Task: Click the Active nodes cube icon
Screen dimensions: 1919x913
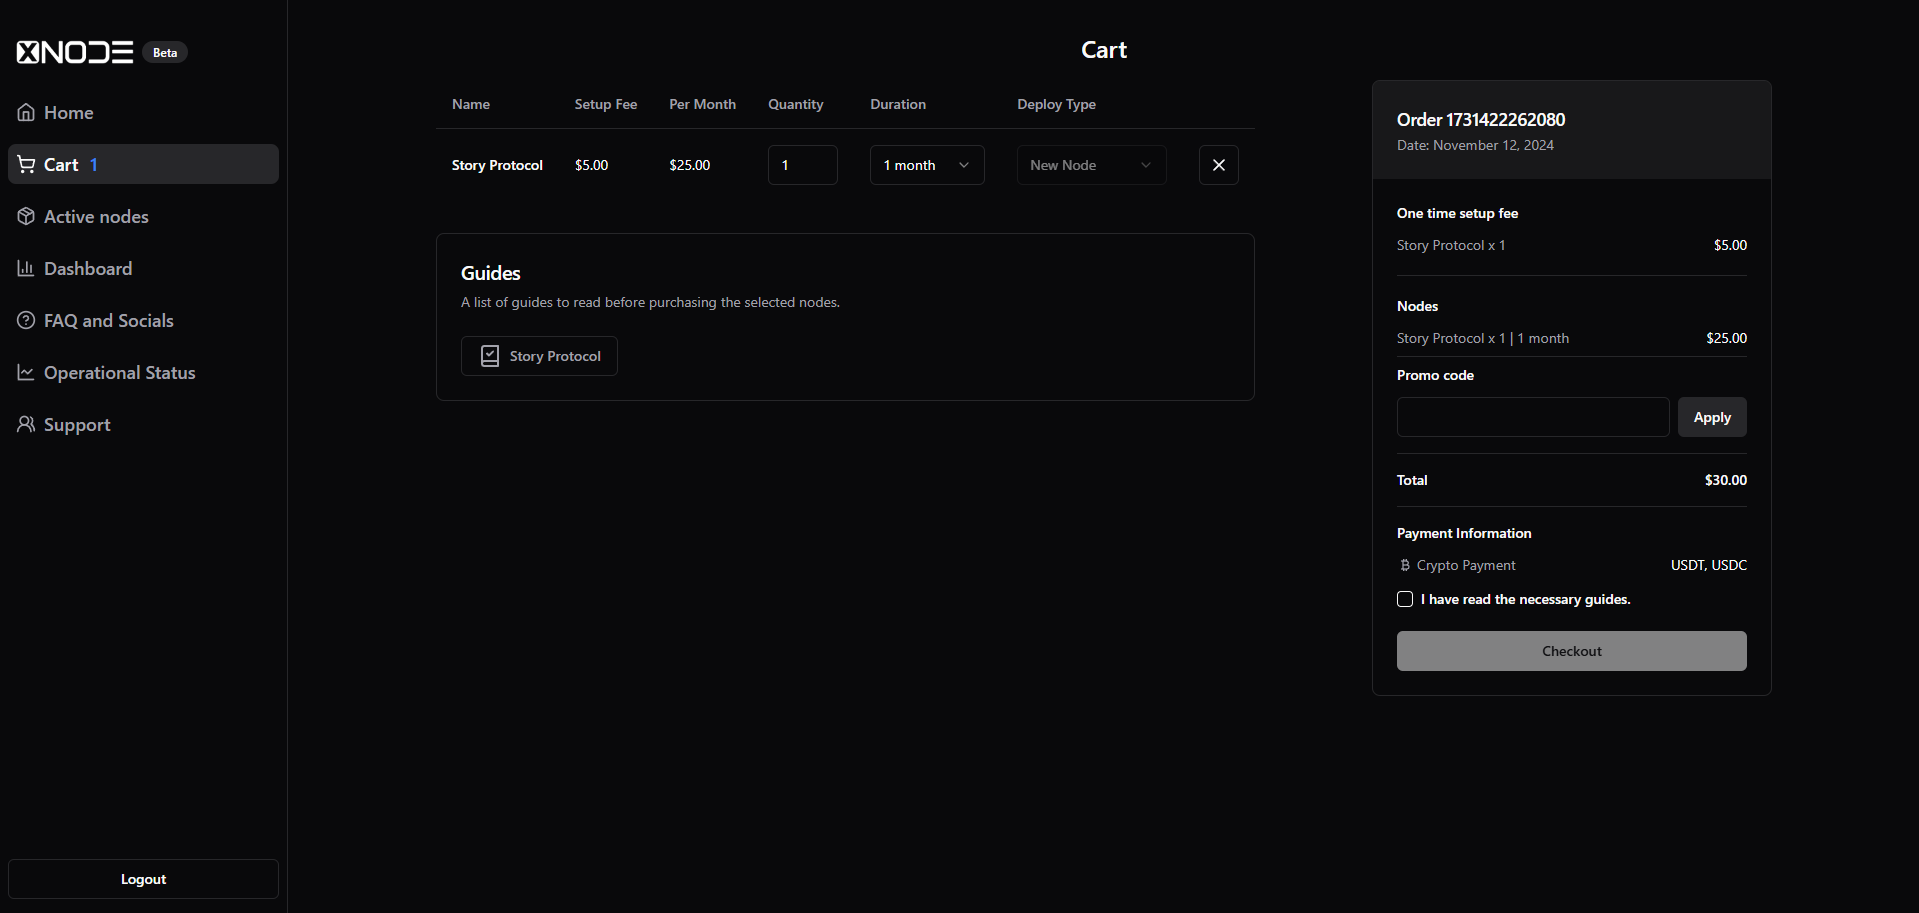Action: click(26, 217)
